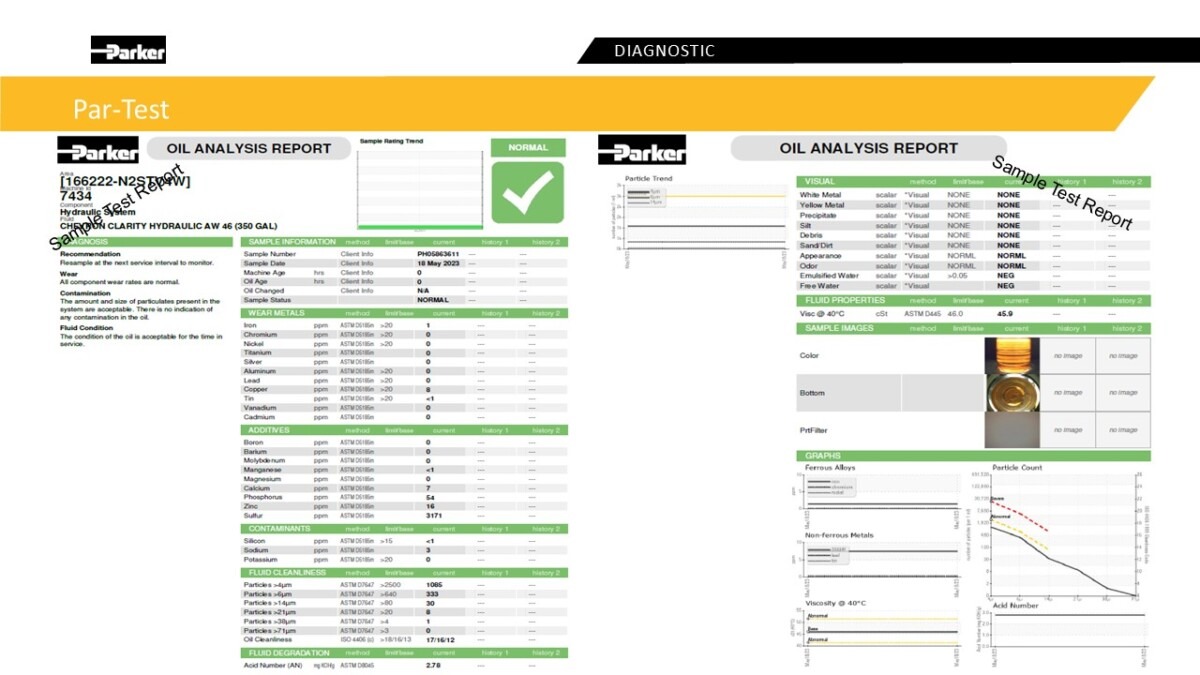This screenshot has width=1200, height=675.
Task: Select the VISUAL section header
Action: pyautogui.click(x=973, y=182)
